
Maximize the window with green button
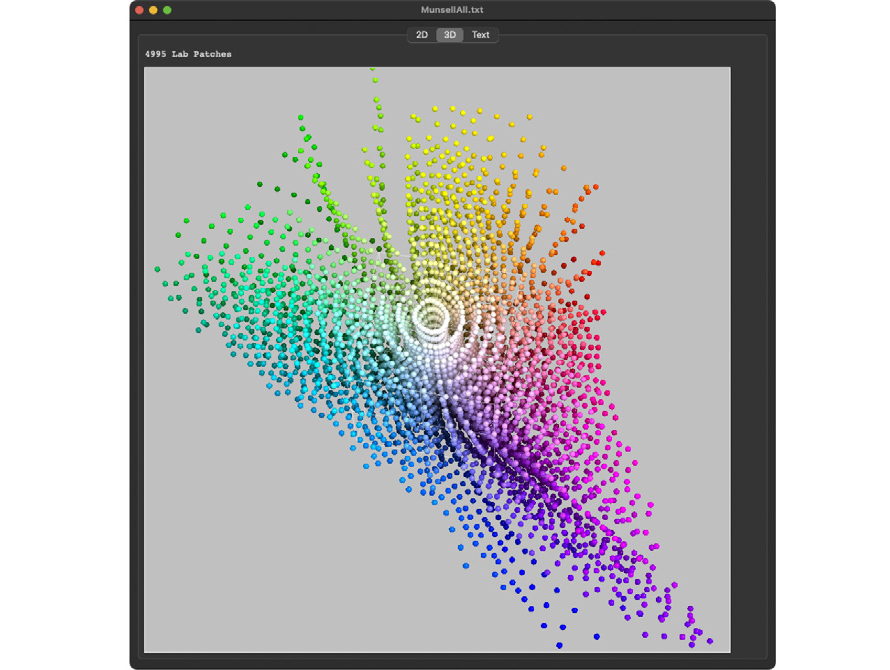pyautogui.click(x=167, y=10)
